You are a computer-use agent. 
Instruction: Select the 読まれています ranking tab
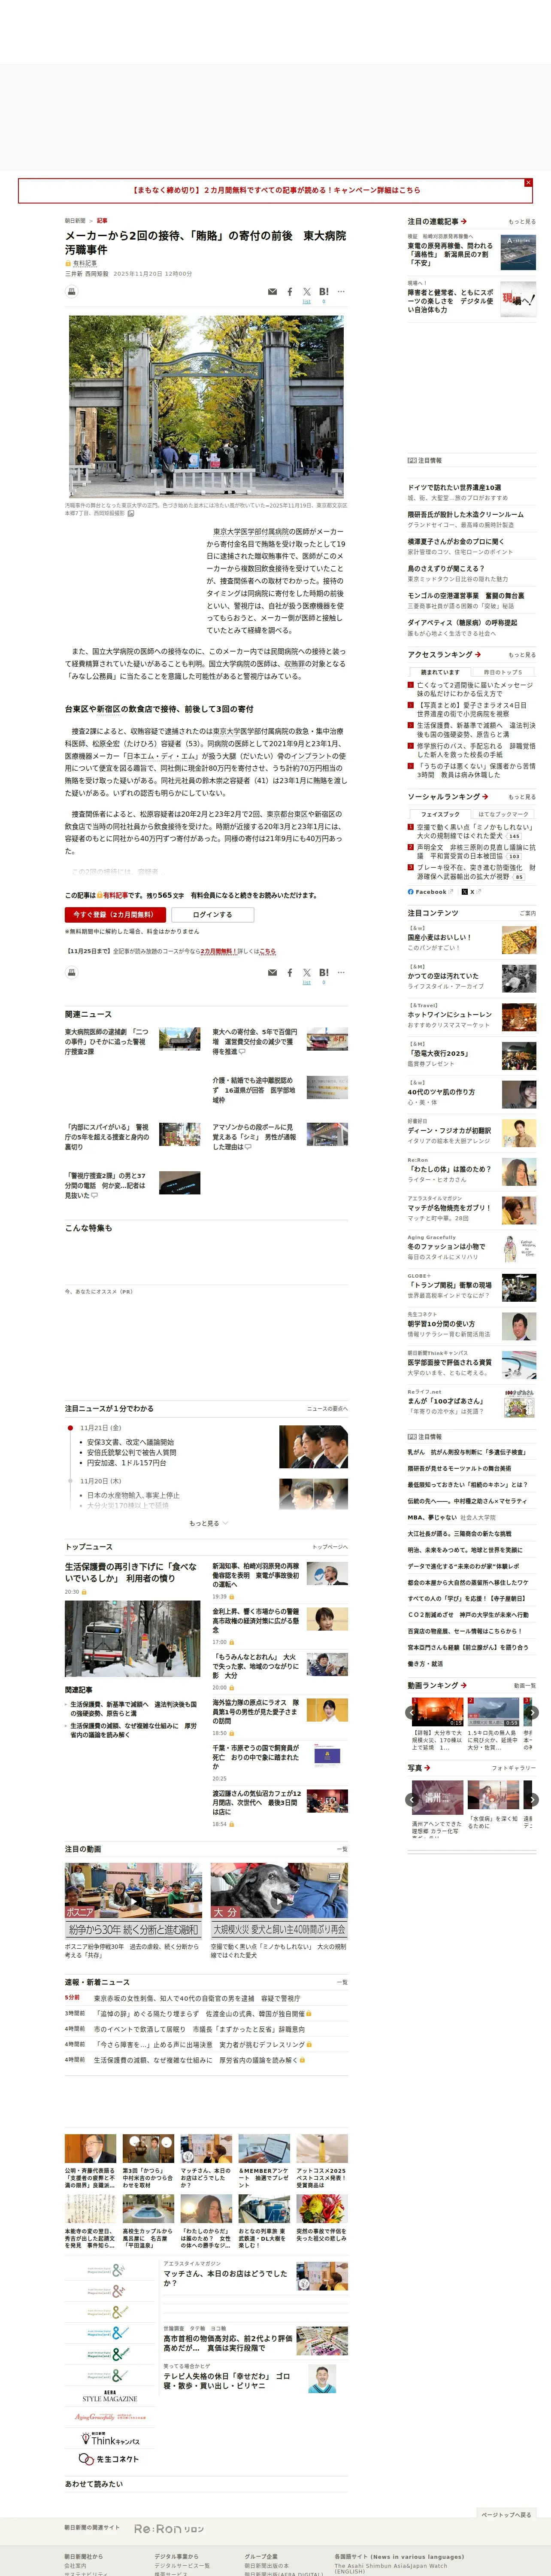click(440, 672)
